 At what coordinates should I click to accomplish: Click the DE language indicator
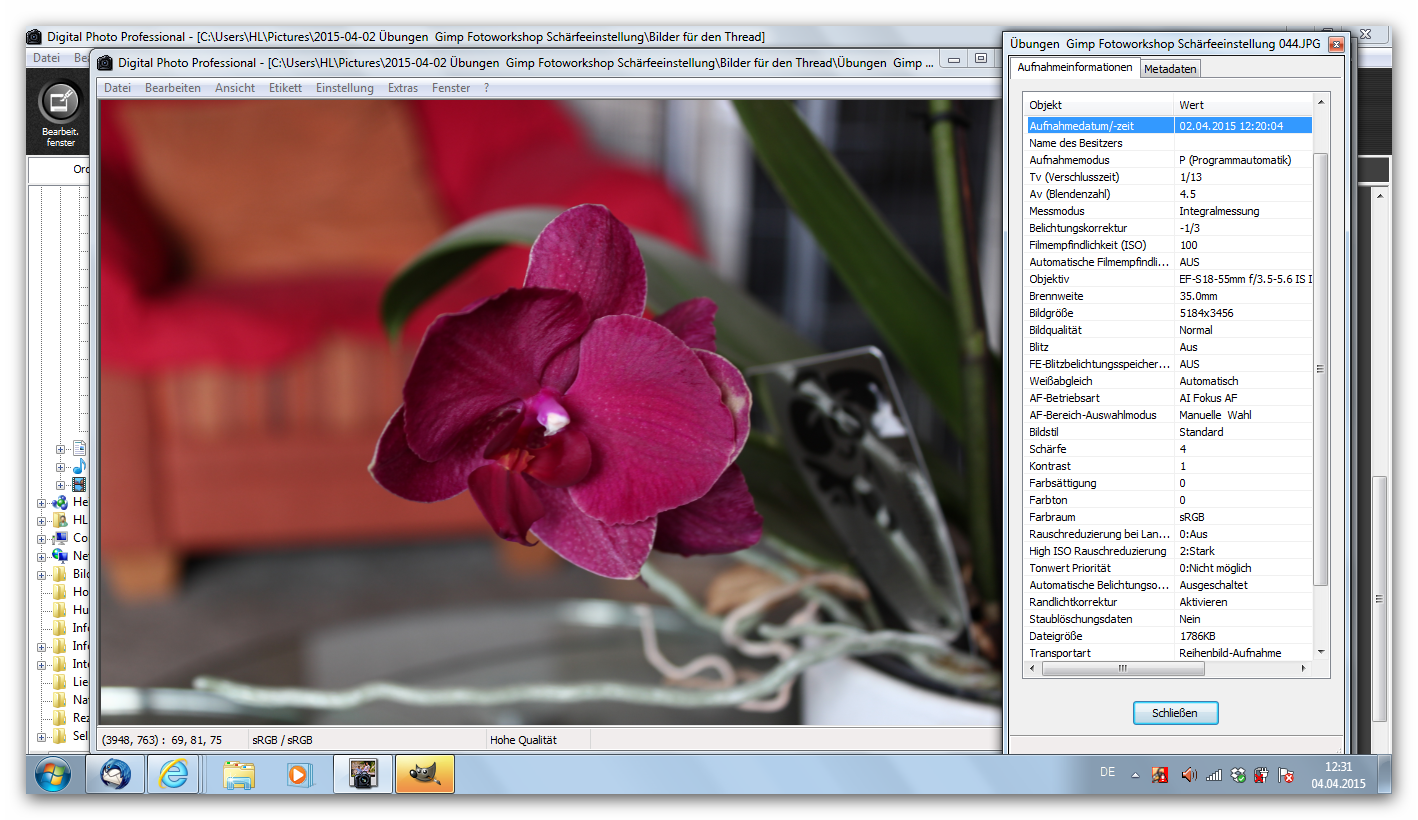tap(1107, 772)
